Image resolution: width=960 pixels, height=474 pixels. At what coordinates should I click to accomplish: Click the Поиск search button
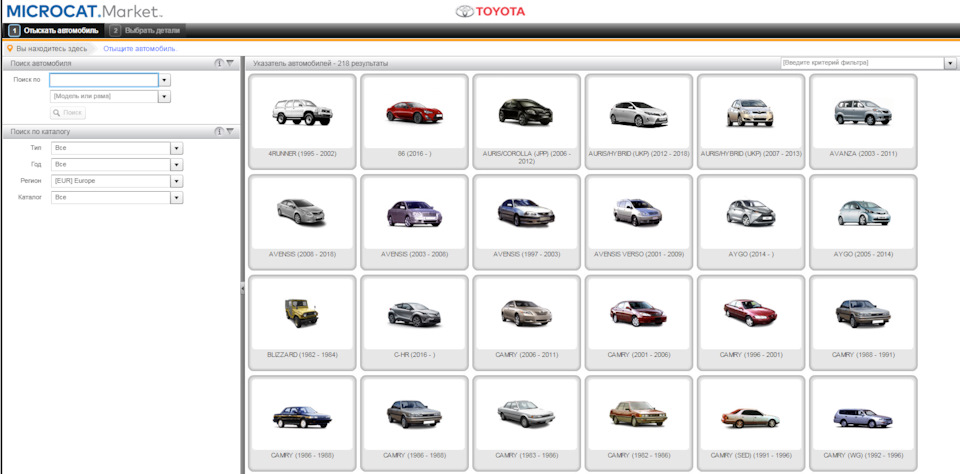pos(68,113)
